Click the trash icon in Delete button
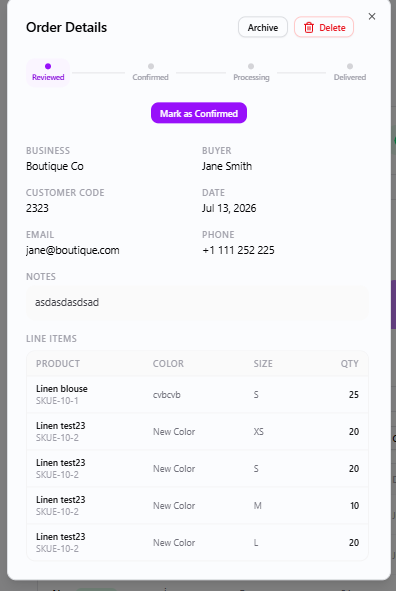 coord(309,28)
